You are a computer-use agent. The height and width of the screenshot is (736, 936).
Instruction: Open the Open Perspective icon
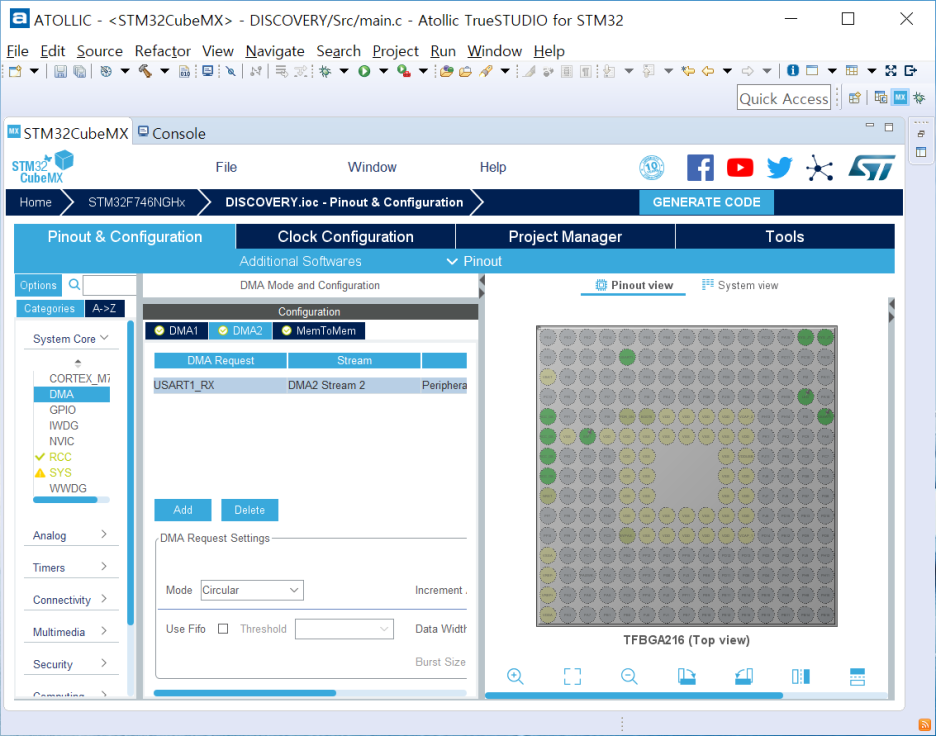[x=855, y=97]
